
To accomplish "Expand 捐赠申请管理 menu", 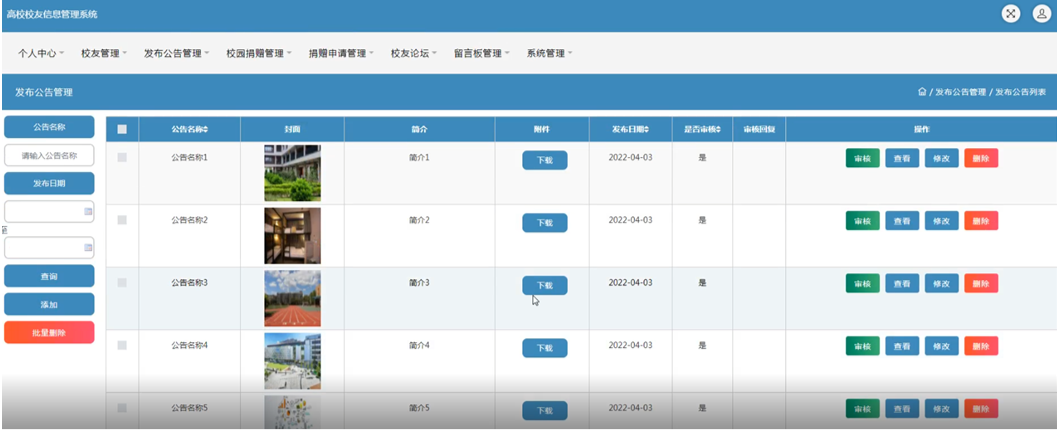I will pyautogui.click(x=342, y=53).
